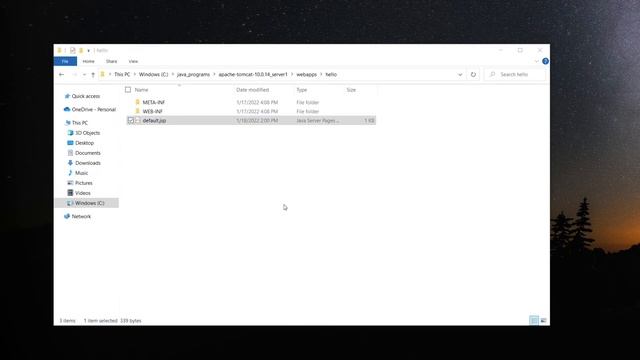Click webapps breadcrumb in address bar
Image resolution: width=640 pixels, height=360 pixels.
coord(307,74)
